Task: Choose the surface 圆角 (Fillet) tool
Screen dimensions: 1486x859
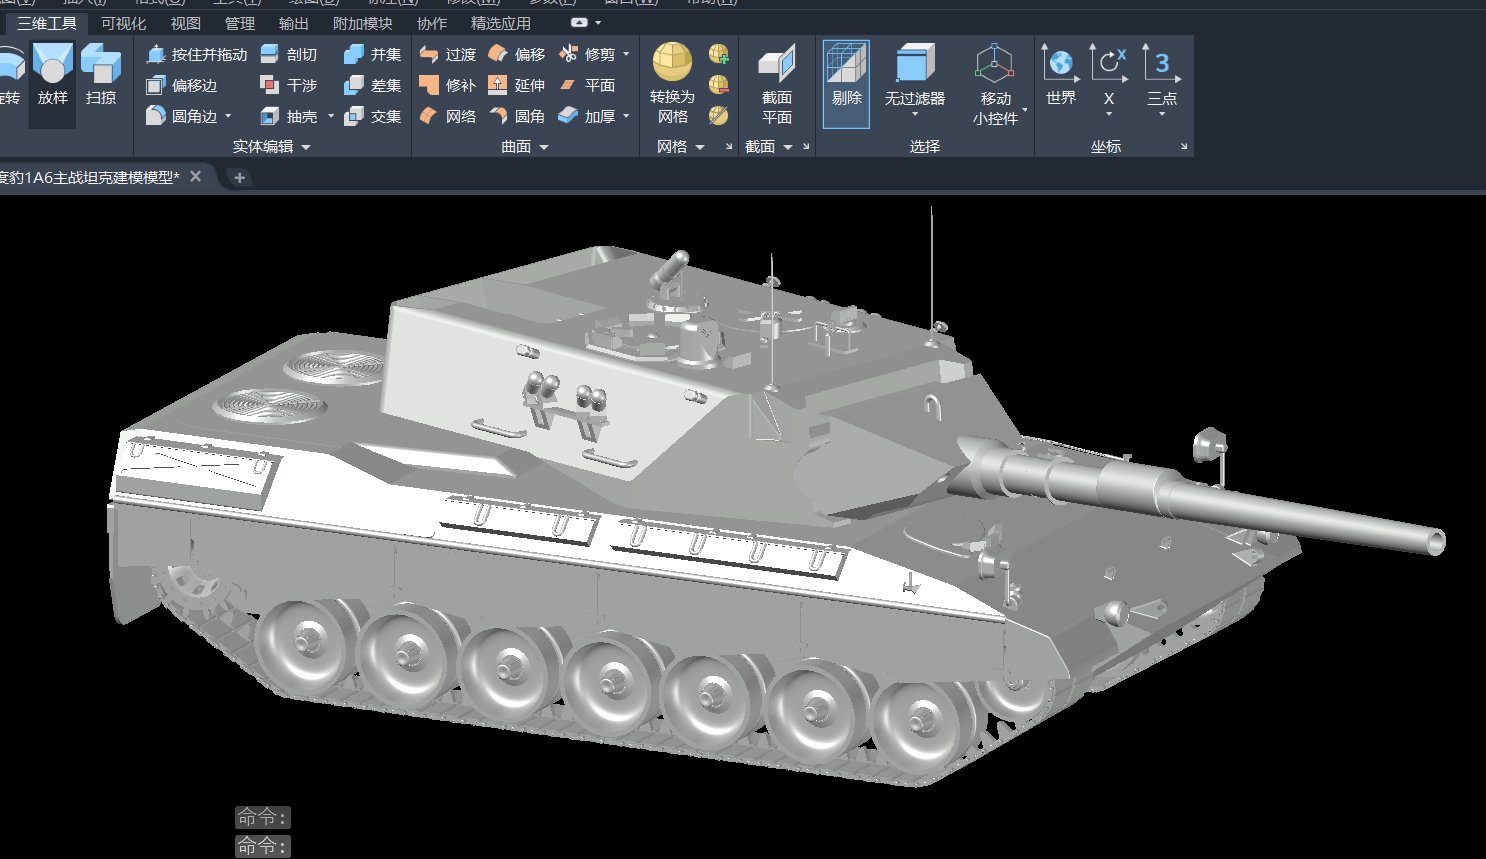Action: tap(517, 116)
